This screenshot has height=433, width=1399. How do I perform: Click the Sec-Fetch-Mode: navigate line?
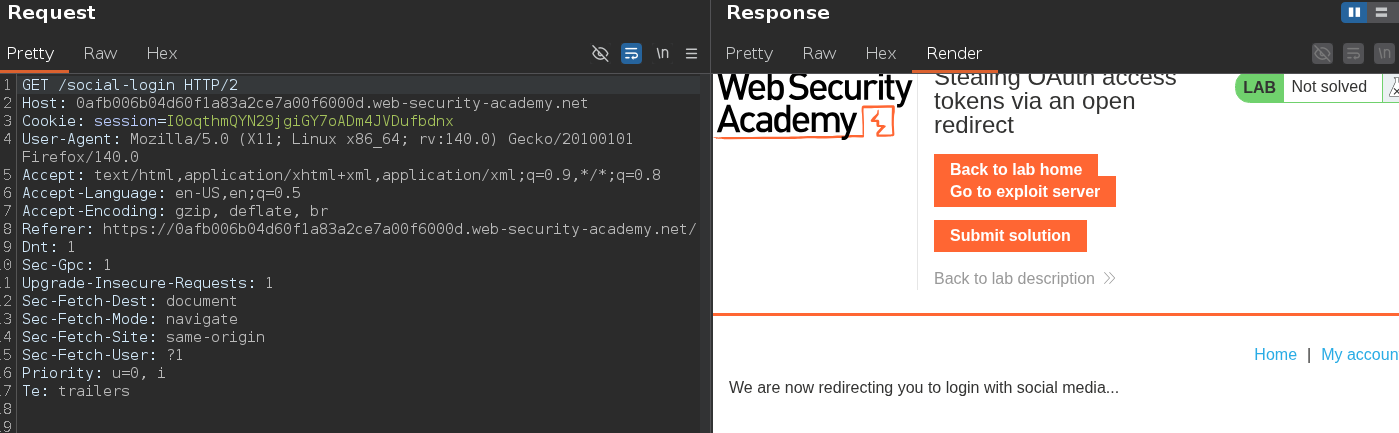(130, 319)
